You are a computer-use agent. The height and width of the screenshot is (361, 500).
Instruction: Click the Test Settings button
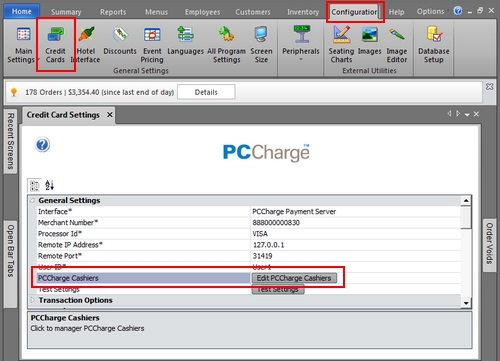278,289
